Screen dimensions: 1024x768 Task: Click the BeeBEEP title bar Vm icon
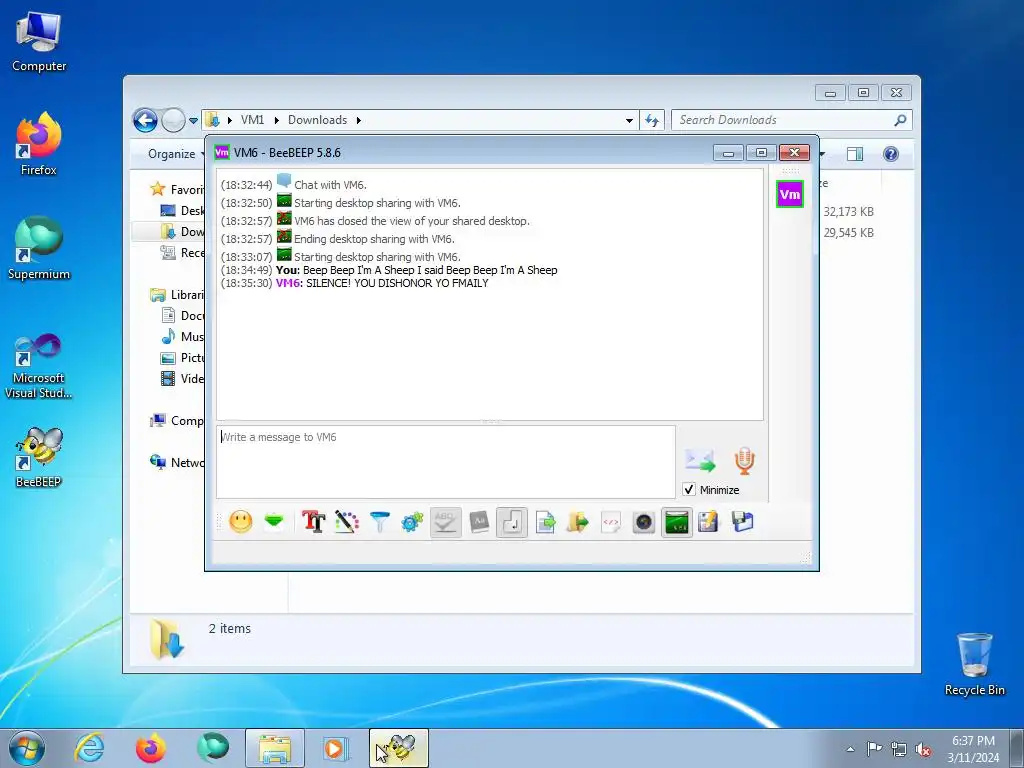point(222,152)
